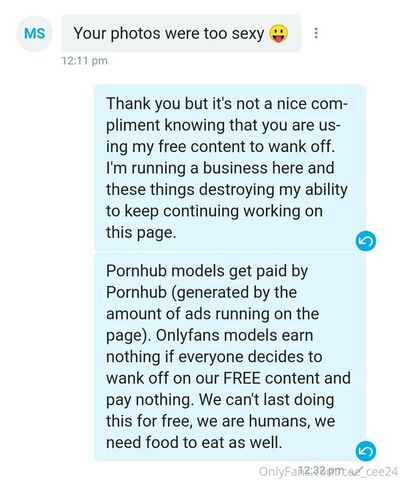Select the 'Pornhub models get paid' bubble
Viewport: 400px width, 481px height.
tap(230, 357)
